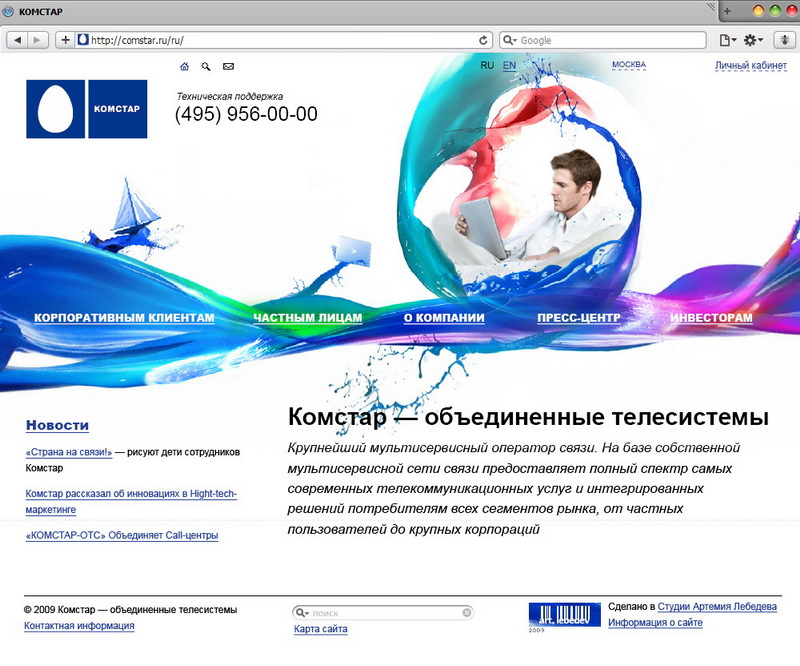Viewport: 800px width, 666px height.
Task: Open the Пресс-центр menu section
Action: tap(579, 318)
